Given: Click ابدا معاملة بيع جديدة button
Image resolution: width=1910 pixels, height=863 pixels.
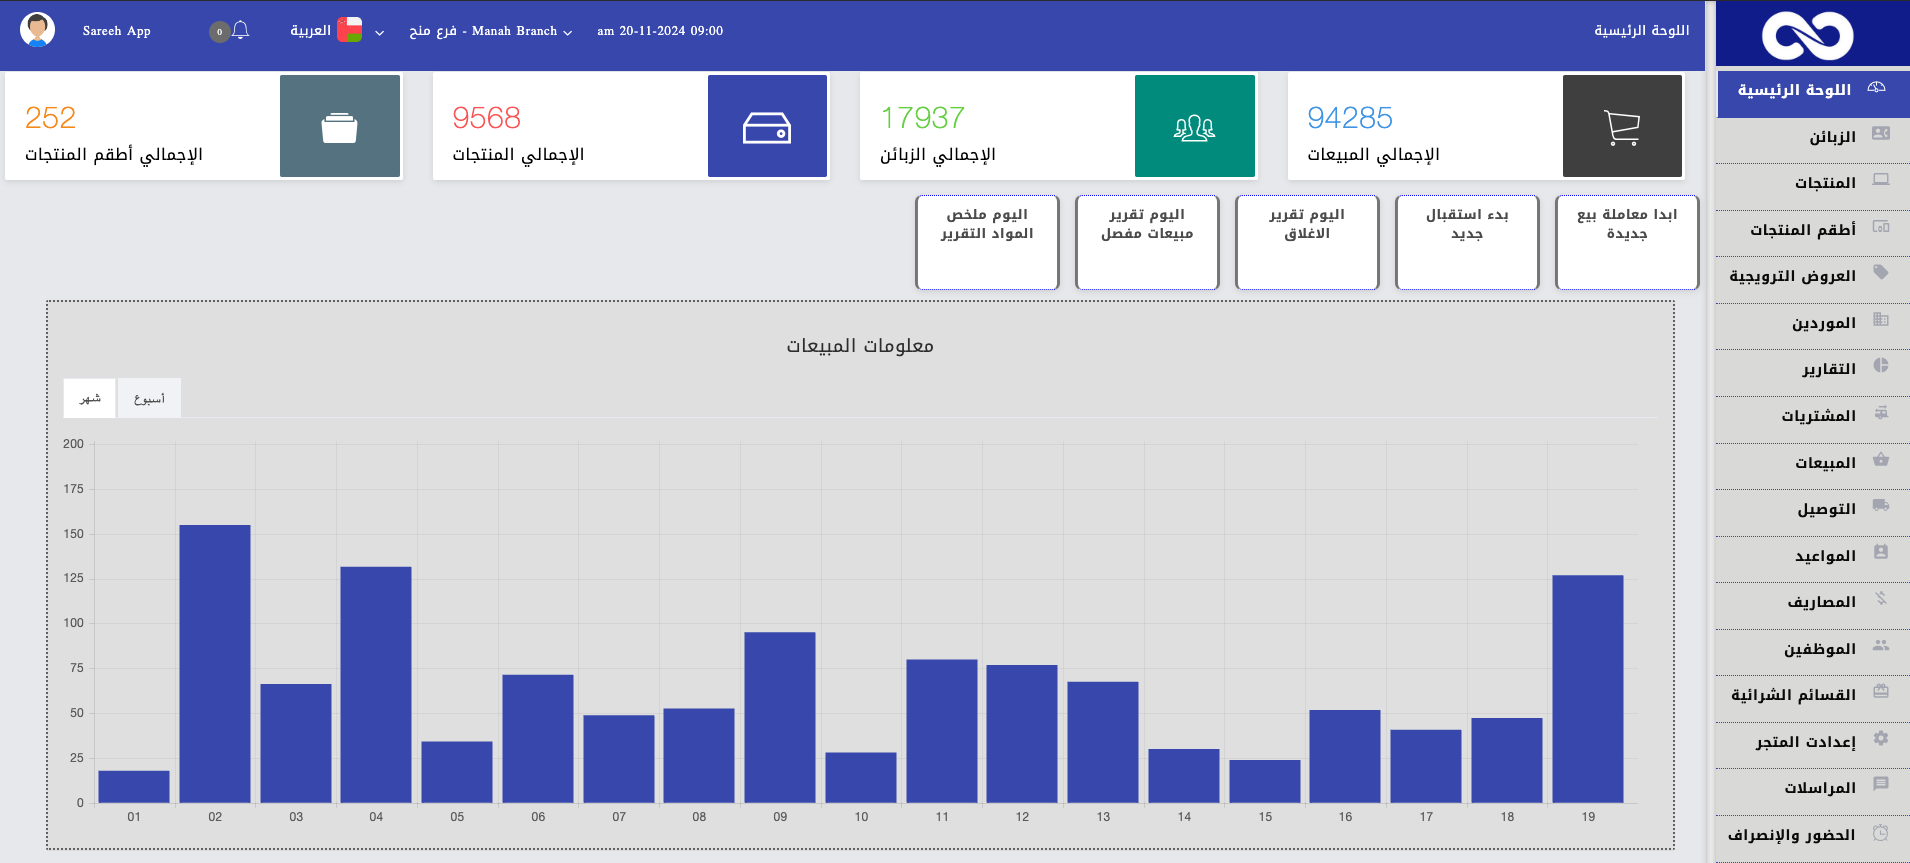Looking at the screenshot, I should (x=1627, y=242).
